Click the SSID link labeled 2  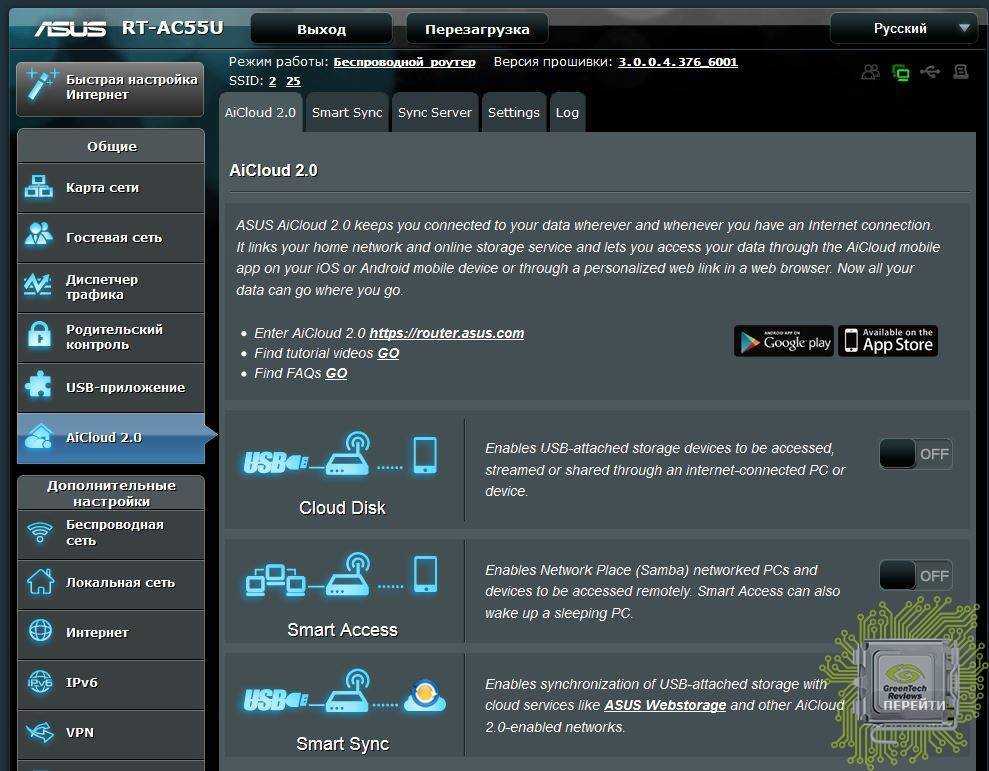[272, 81]
